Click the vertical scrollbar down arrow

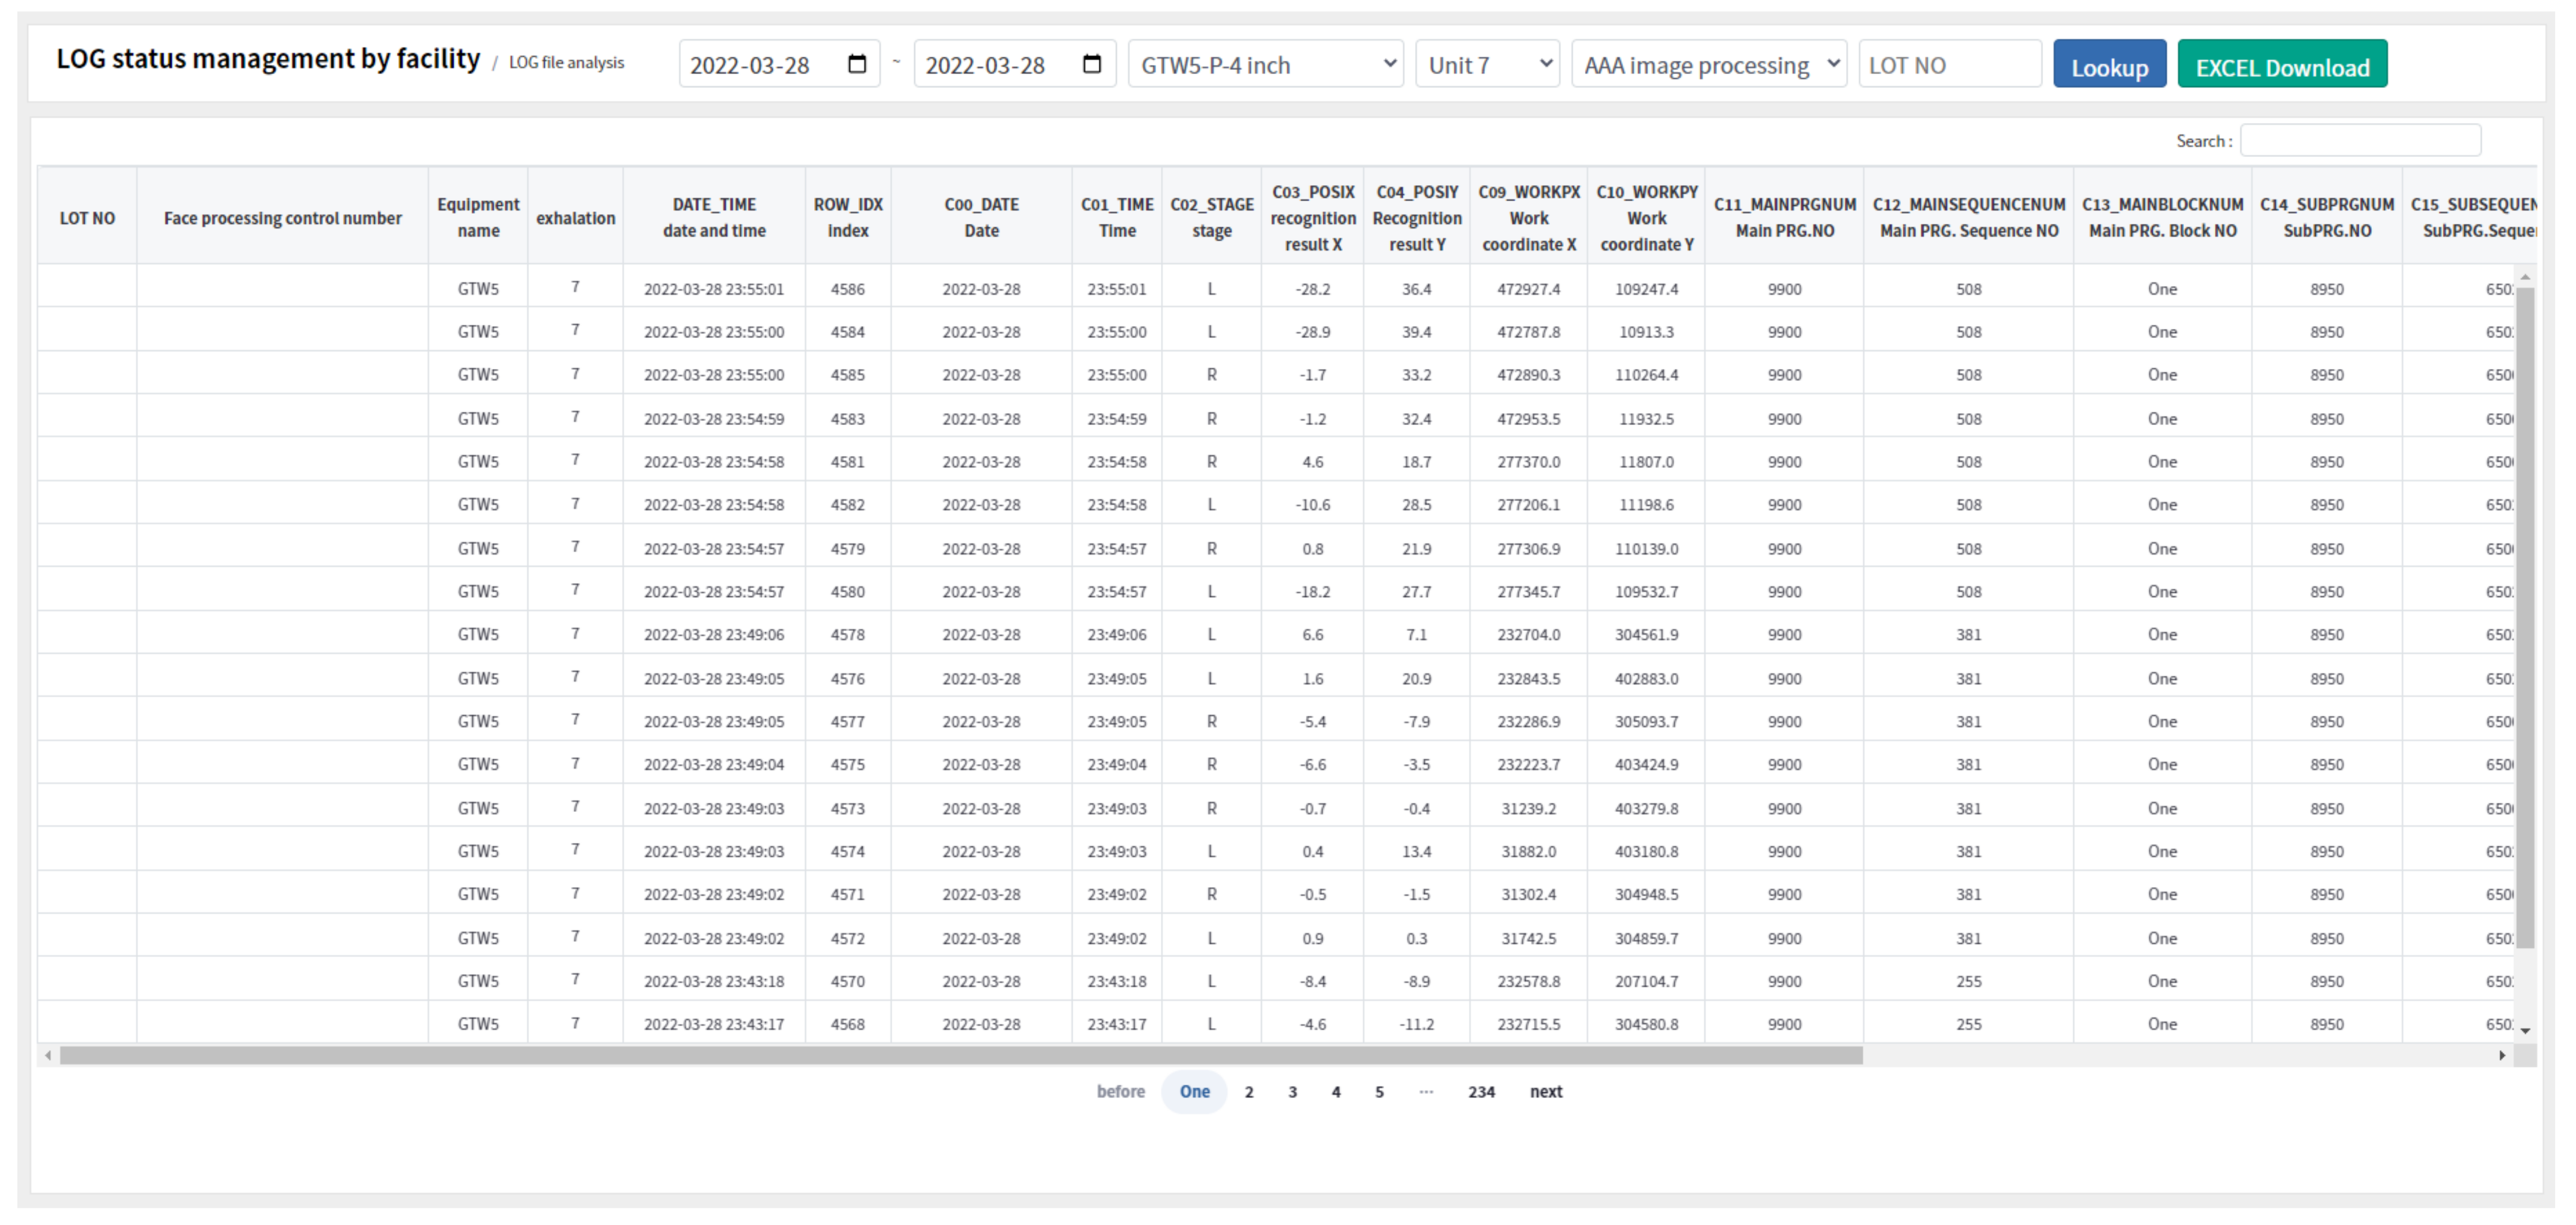[x=2525, y=1031]
